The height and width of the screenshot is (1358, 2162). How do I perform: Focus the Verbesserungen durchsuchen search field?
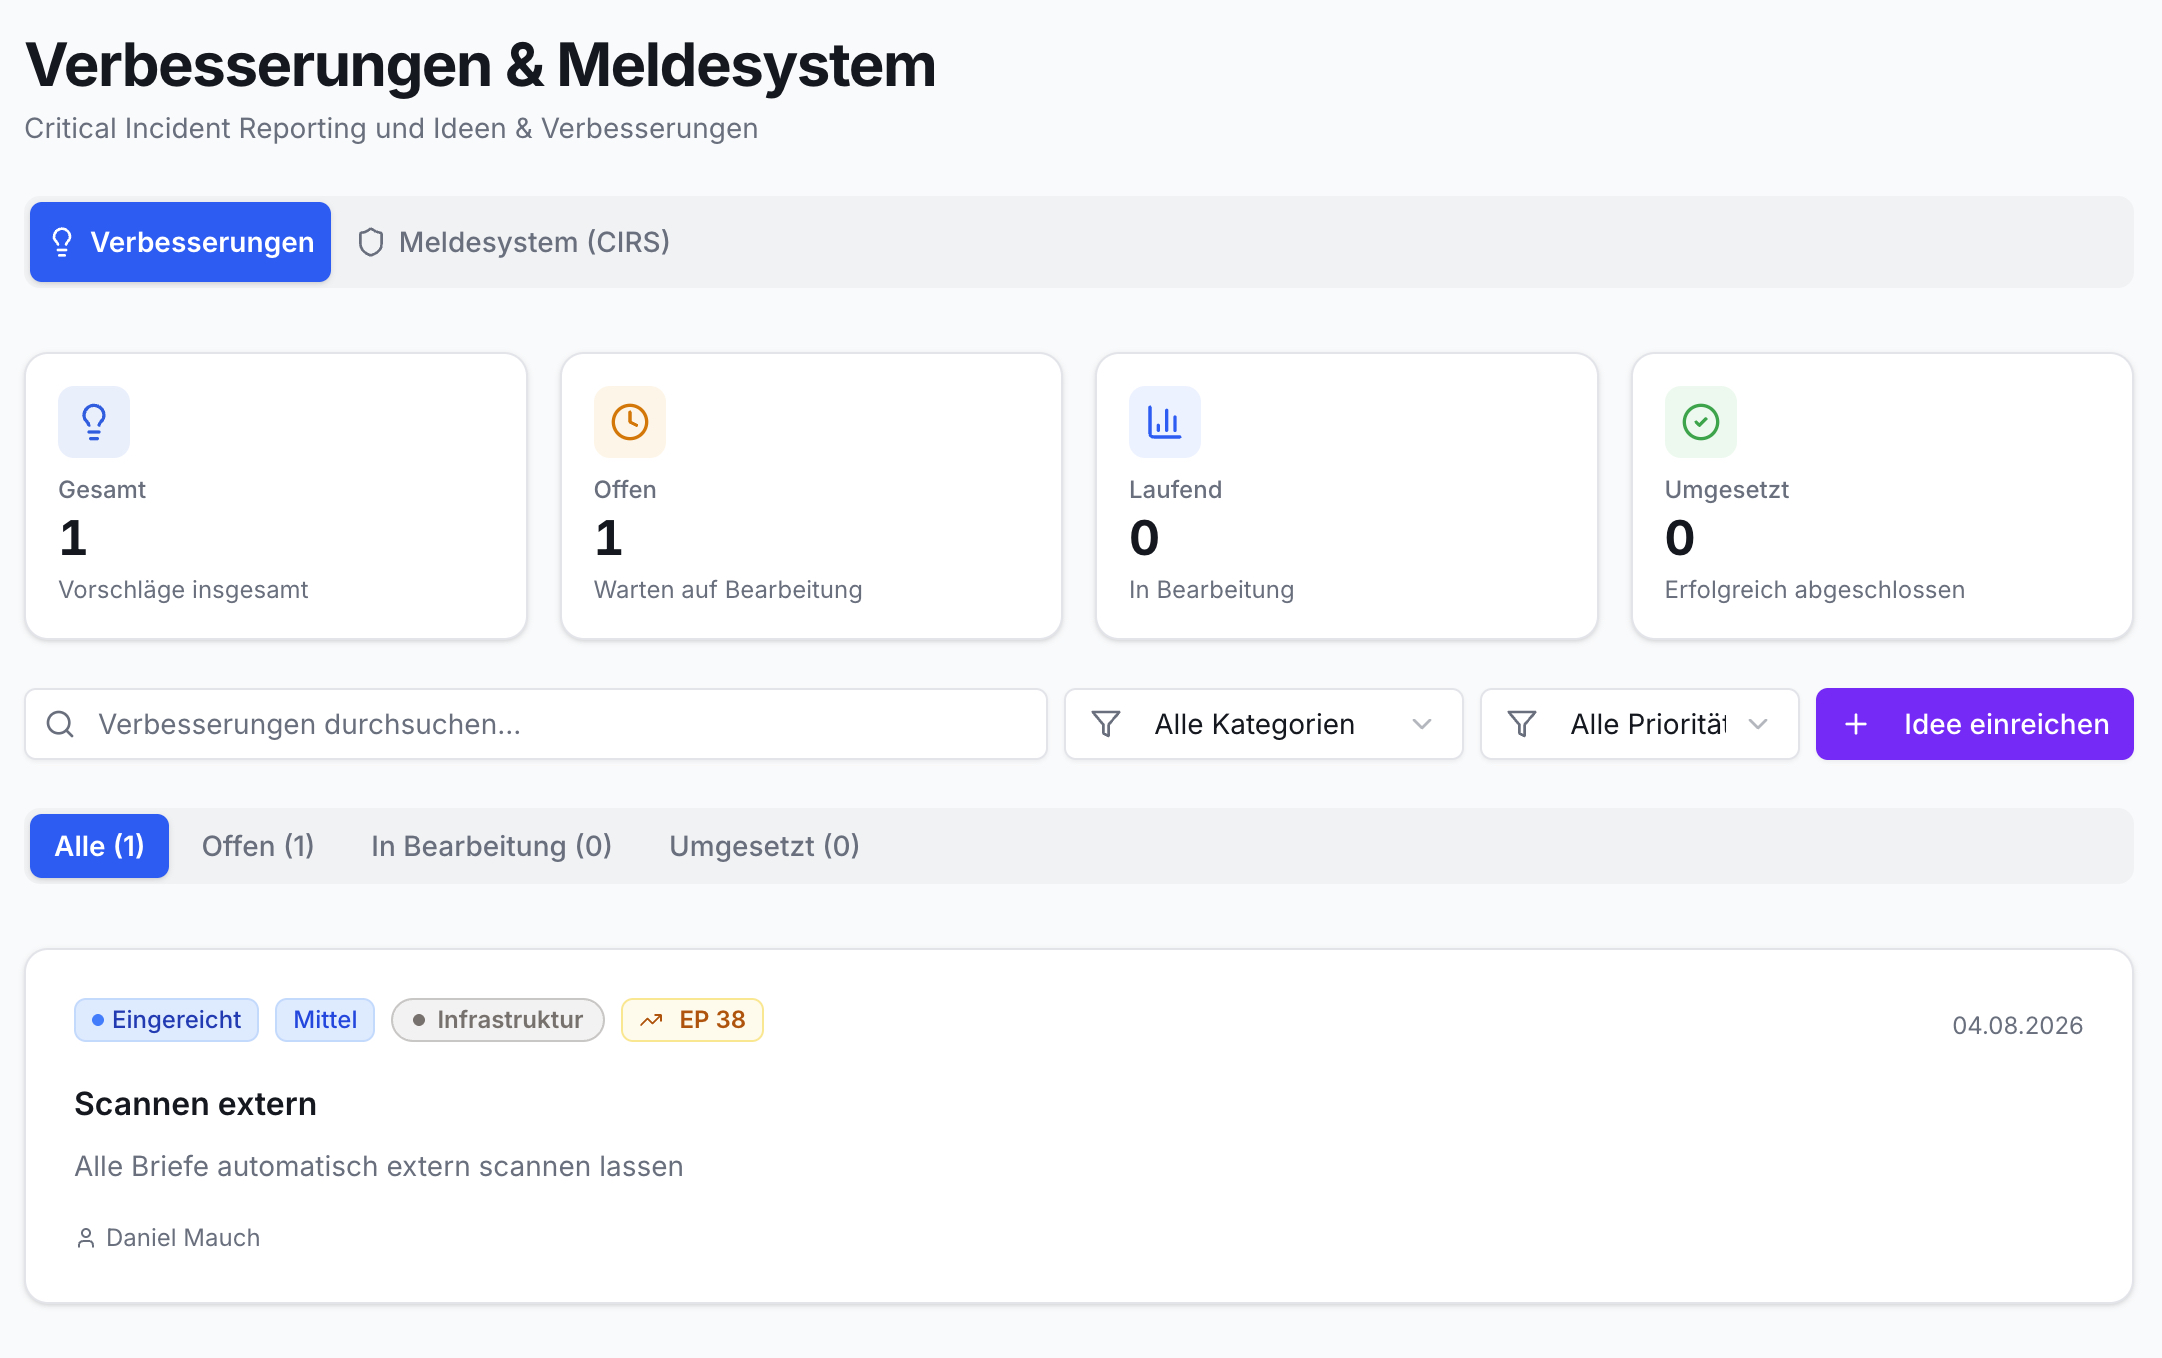(536, 724)
